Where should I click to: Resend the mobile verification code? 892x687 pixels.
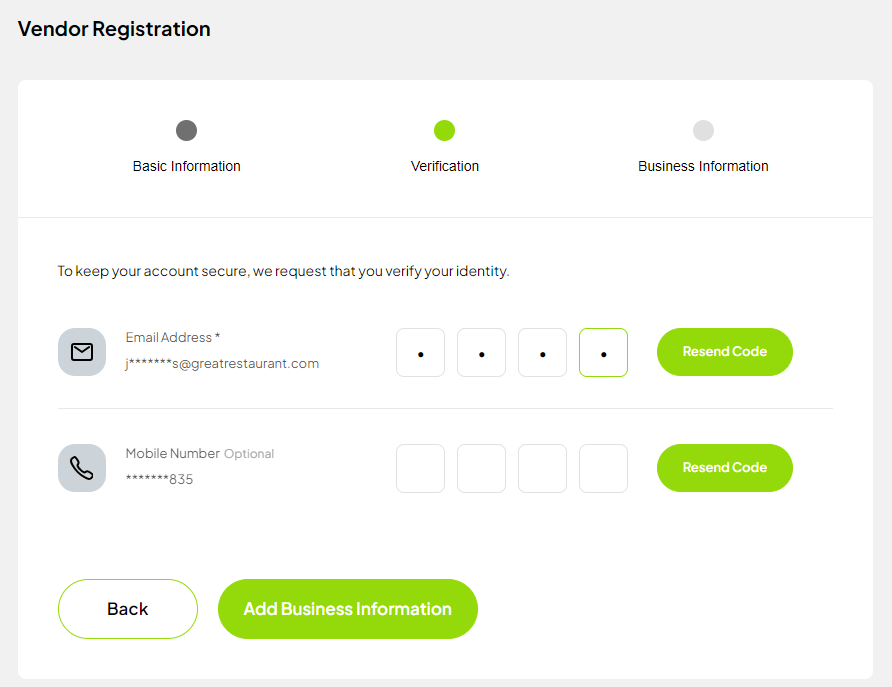tap(724, 468)
